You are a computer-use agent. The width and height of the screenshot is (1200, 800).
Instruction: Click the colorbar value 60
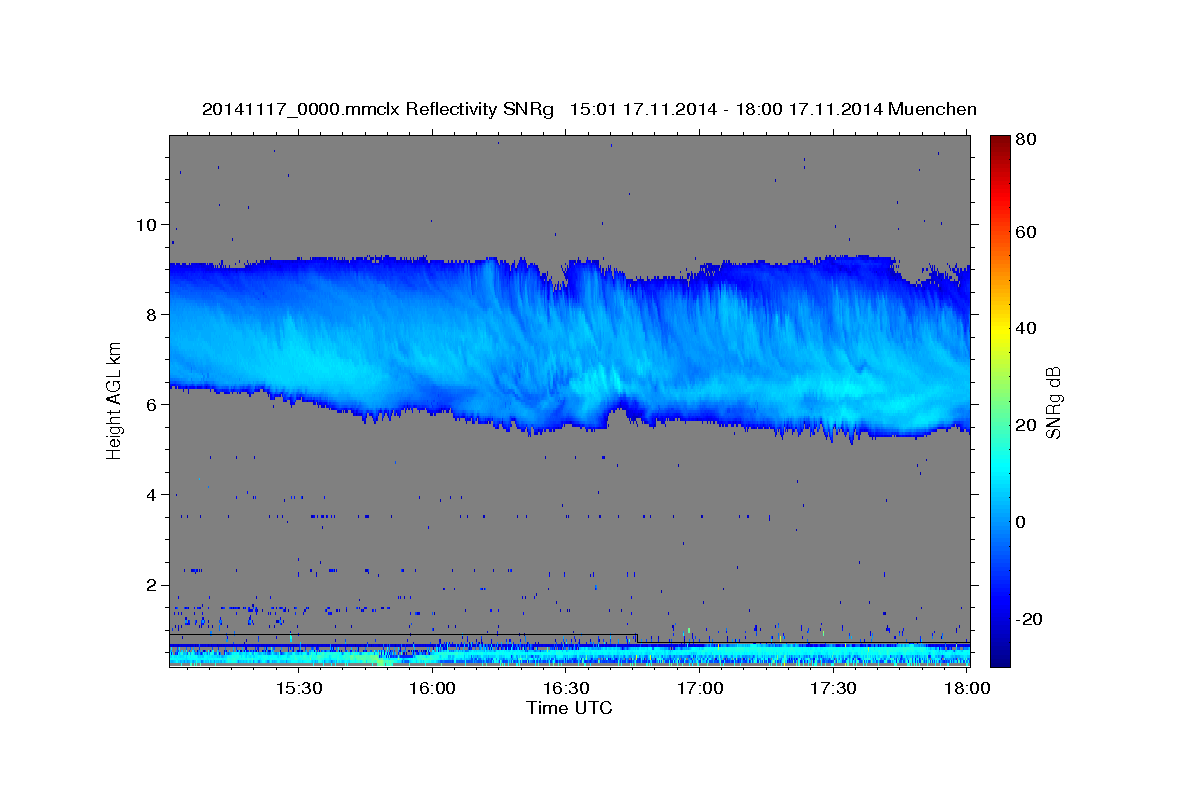tap(1025, 232)
